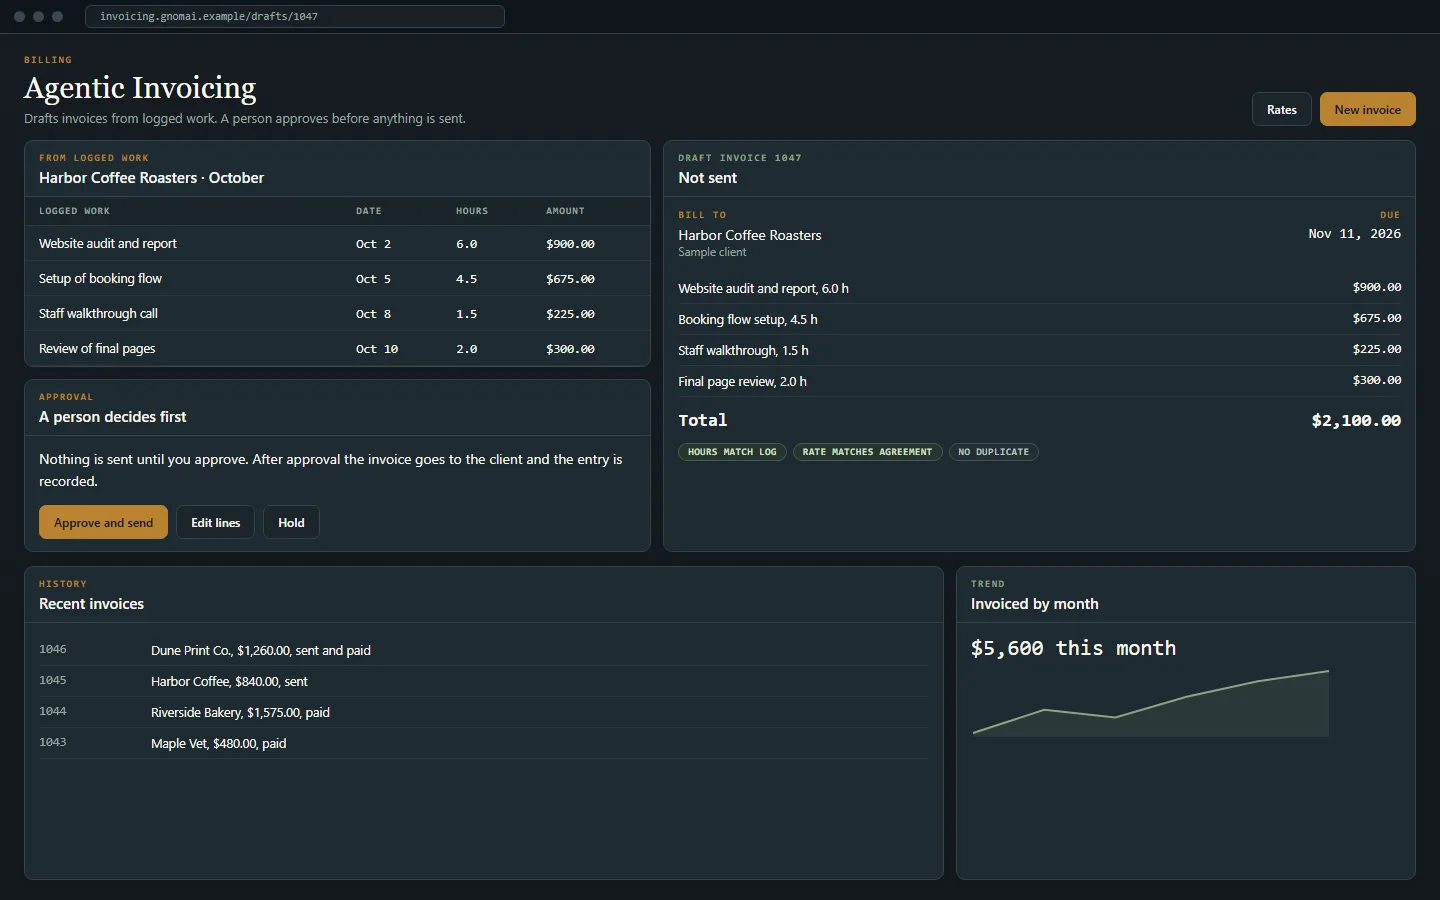Image resolution: width=1440 pixels, height=900 pixels.
Task: Click the Staff walkthrough, 1.5 h invoice line
Action: (1039, 350)
